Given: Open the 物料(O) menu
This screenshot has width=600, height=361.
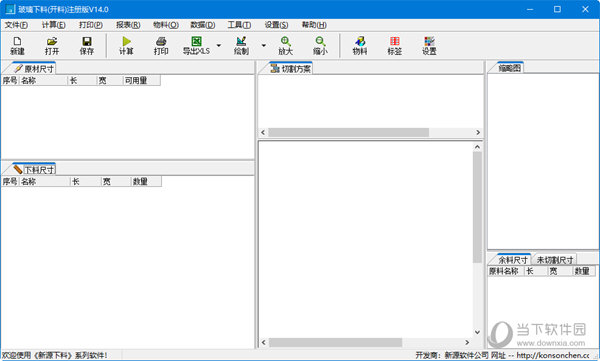Looking at the screenshot, I should 166,25.
